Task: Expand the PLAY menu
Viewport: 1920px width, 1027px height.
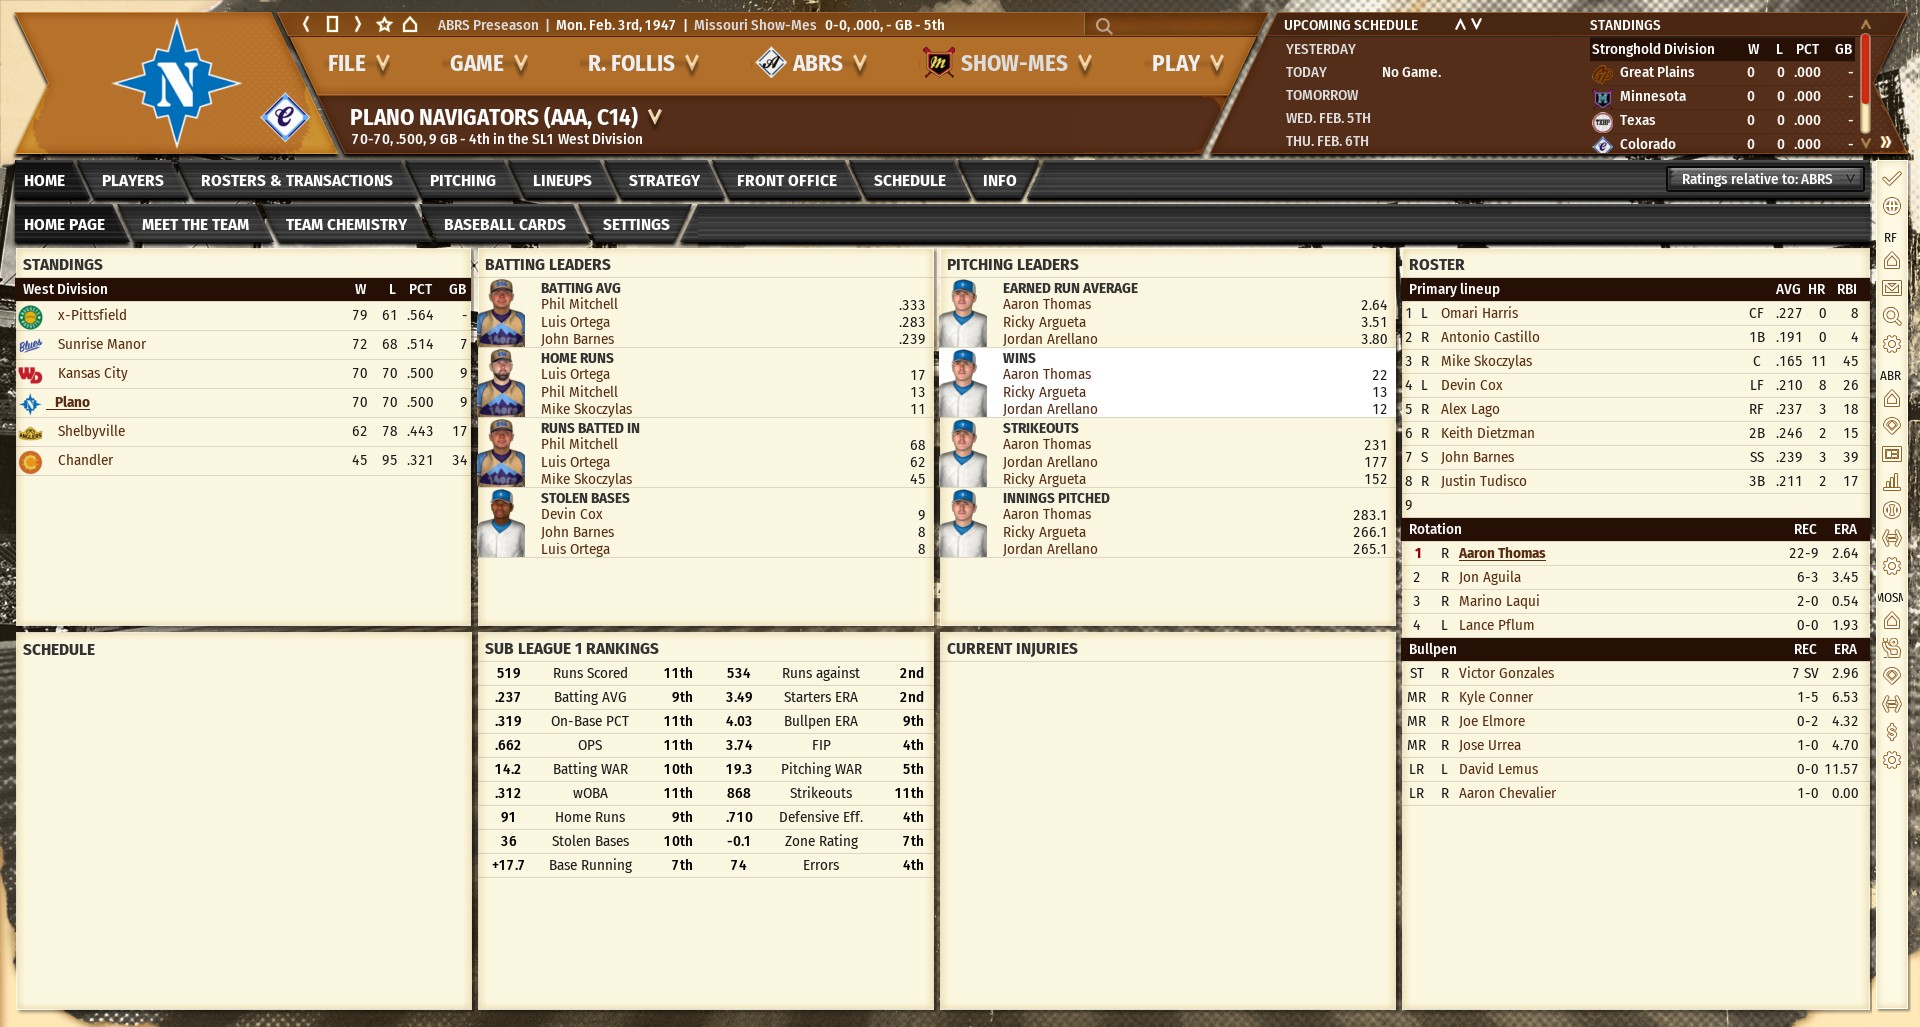Action: point(1186,64)
